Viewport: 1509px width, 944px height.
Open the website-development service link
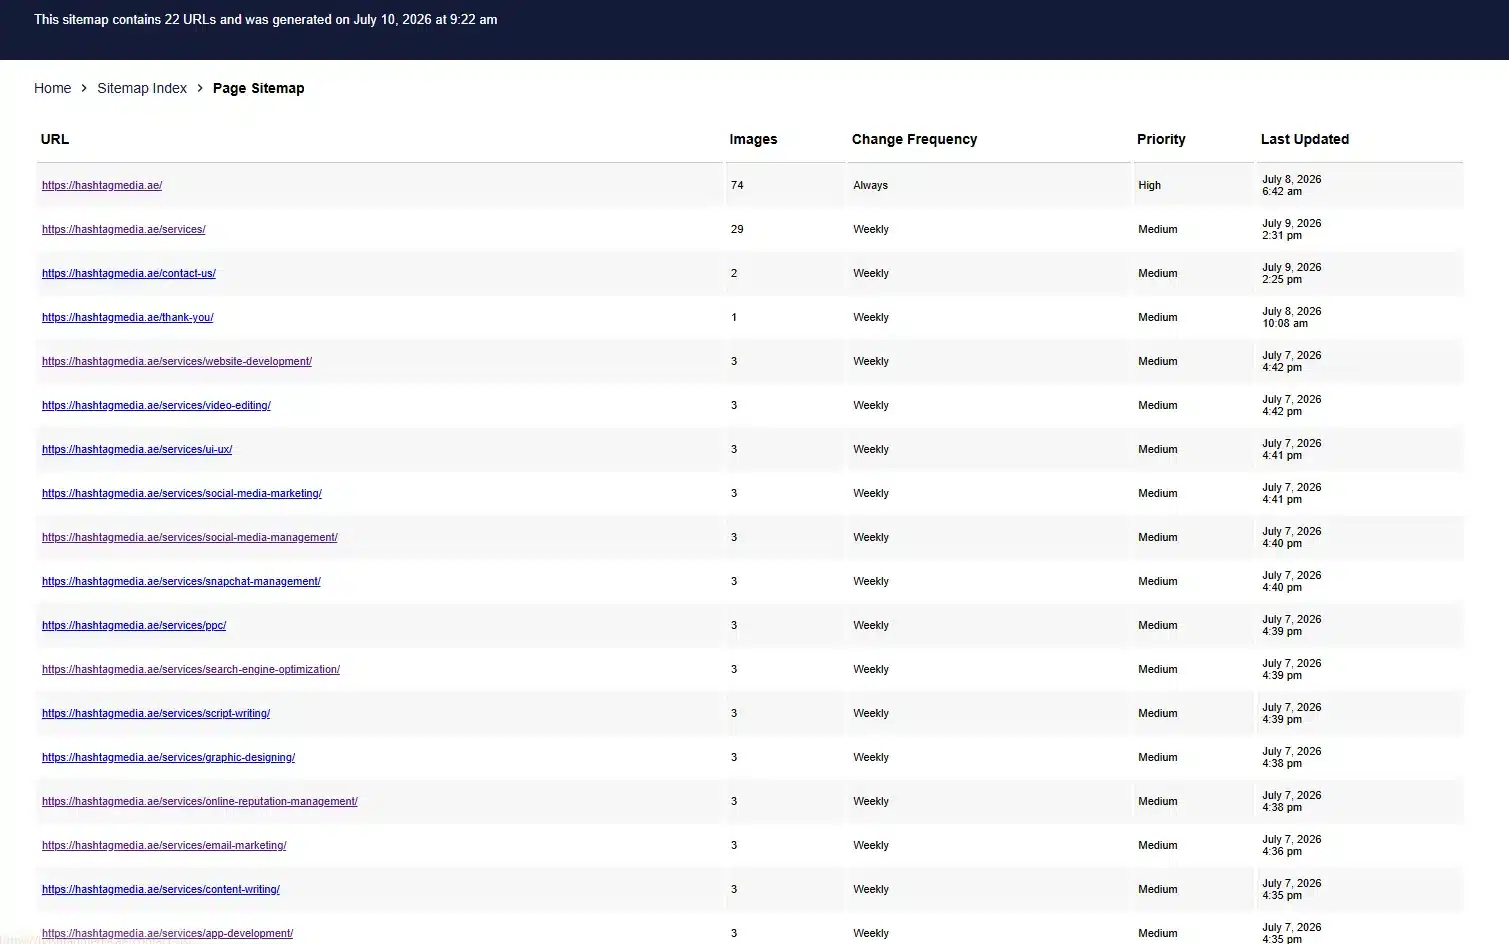177,361
